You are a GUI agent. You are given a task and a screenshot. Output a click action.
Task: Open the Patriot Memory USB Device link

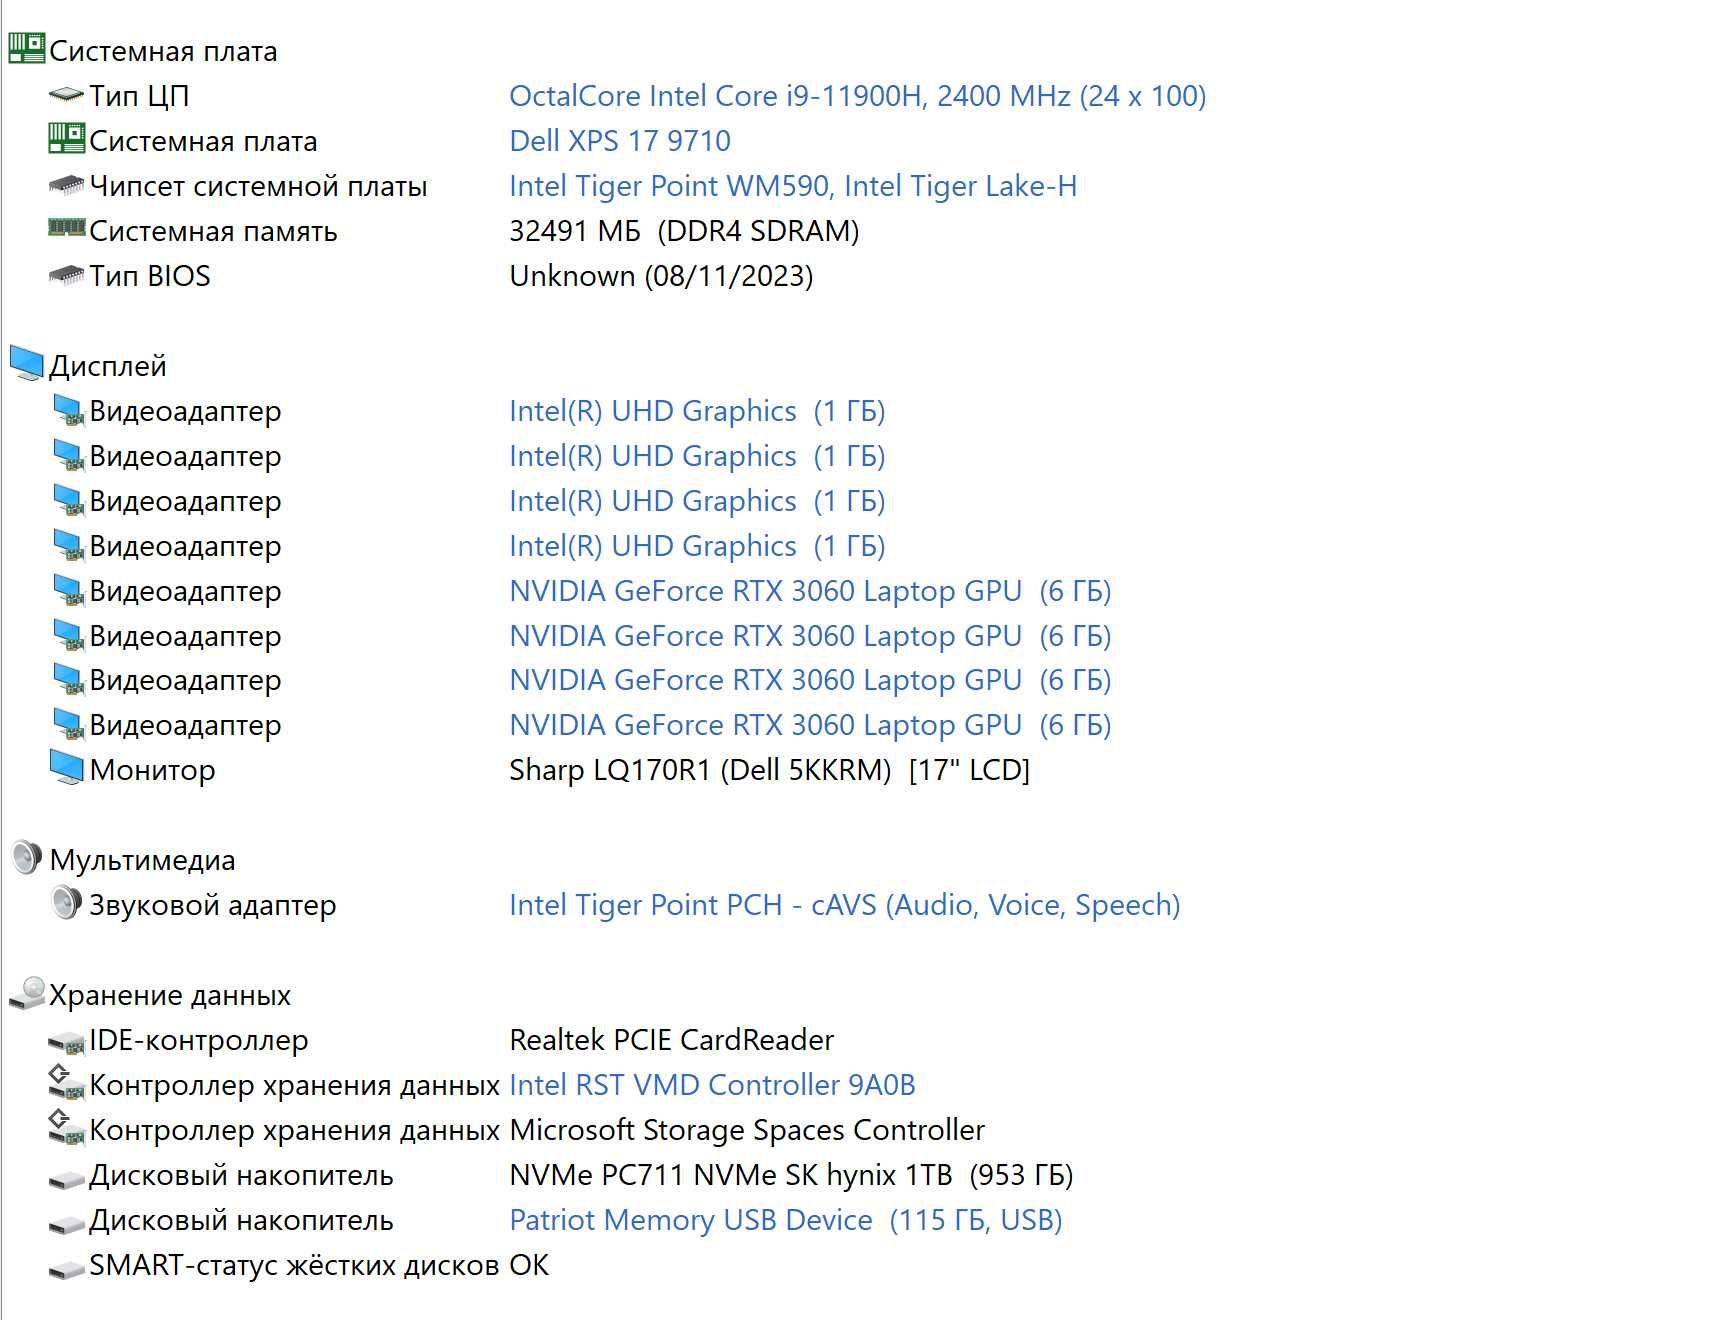(x=786, y=1220)
